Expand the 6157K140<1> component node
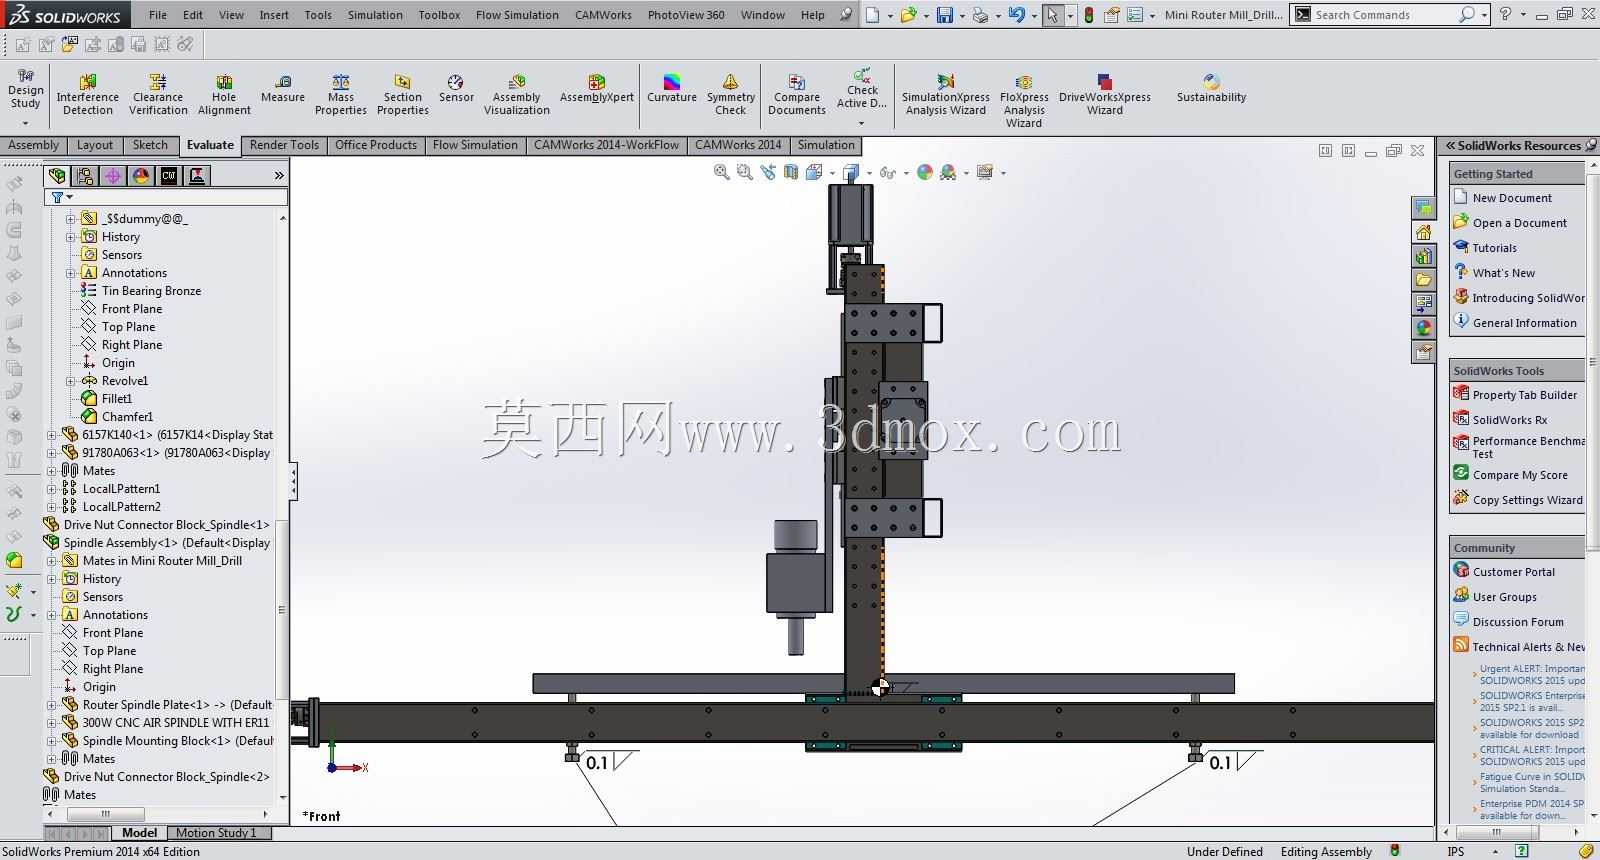This screenshot has width=1600, height=860. click(x=52, y=435)
